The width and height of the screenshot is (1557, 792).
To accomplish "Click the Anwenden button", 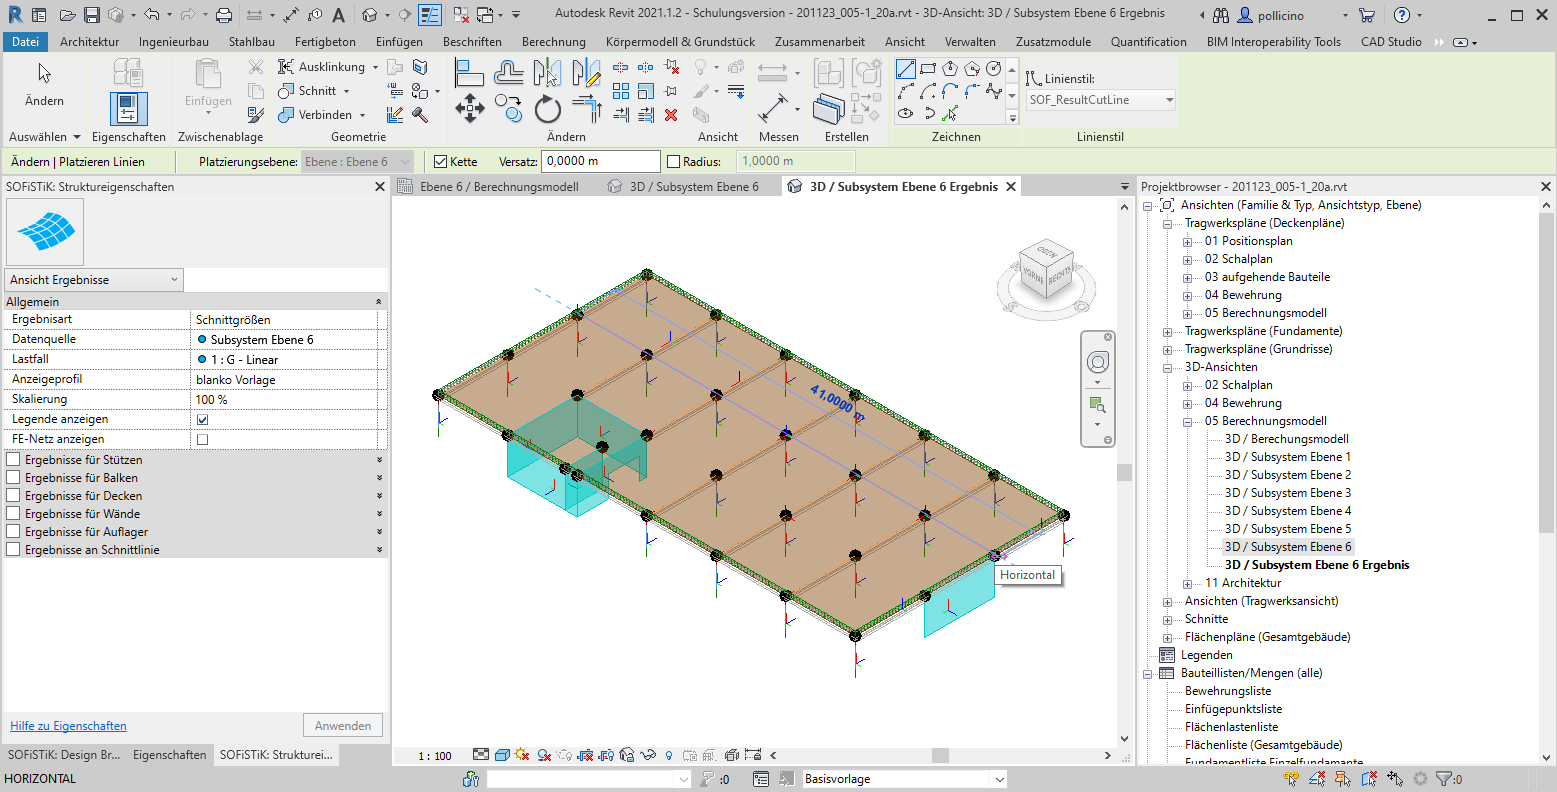I will 342,726.
